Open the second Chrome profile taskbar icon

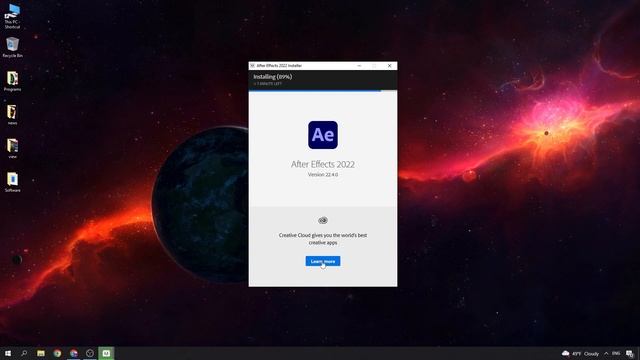coord(74,353)
